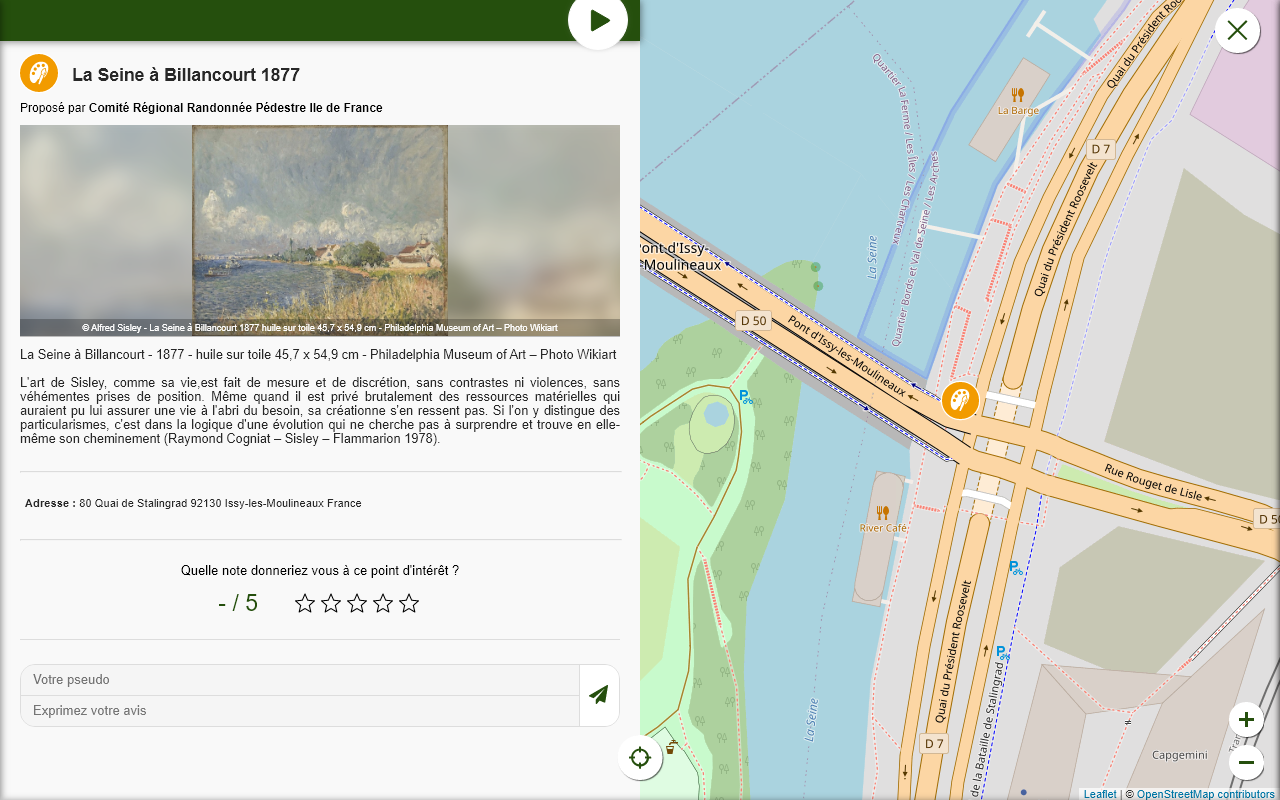Click the Capgemini label on the map
The image size is (1280, 800).
(1180, 755)
